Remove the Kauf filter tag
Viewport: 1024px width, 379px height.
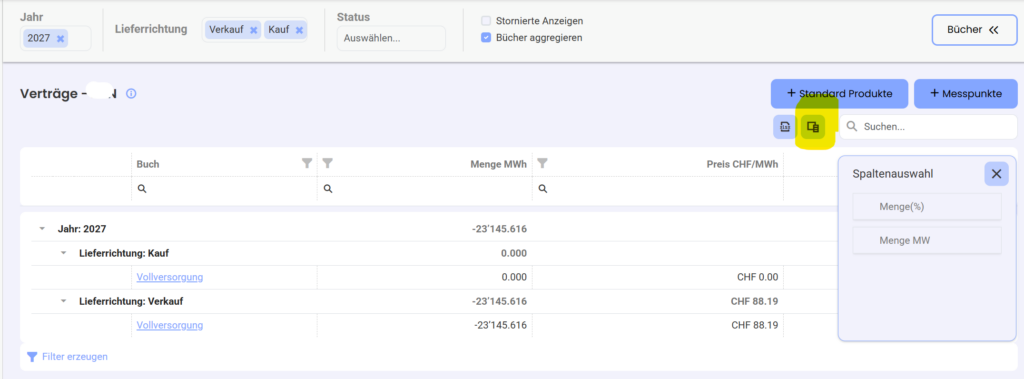(299, 30)
